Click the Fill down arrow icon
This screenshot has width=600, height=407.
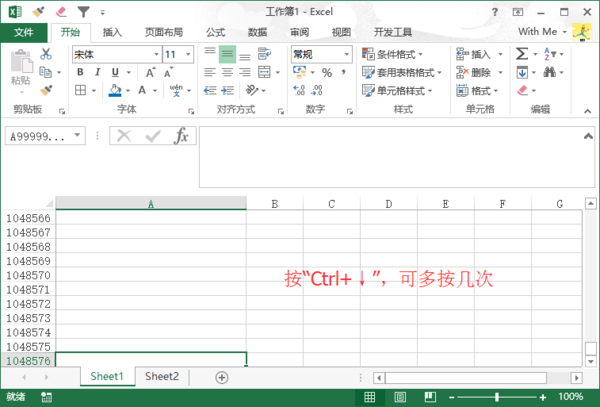click(x=522, y=72)
